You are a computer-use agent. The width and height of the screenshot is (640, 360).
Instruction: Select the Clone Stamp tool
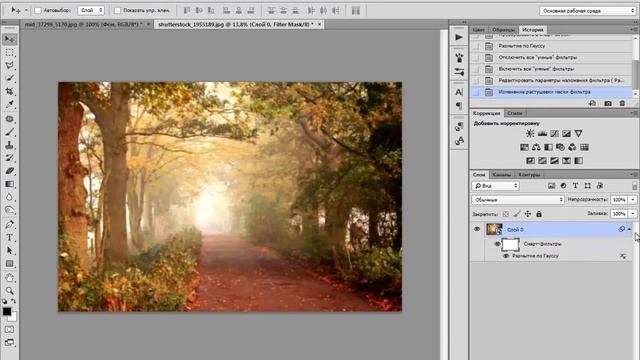[9, 145]
